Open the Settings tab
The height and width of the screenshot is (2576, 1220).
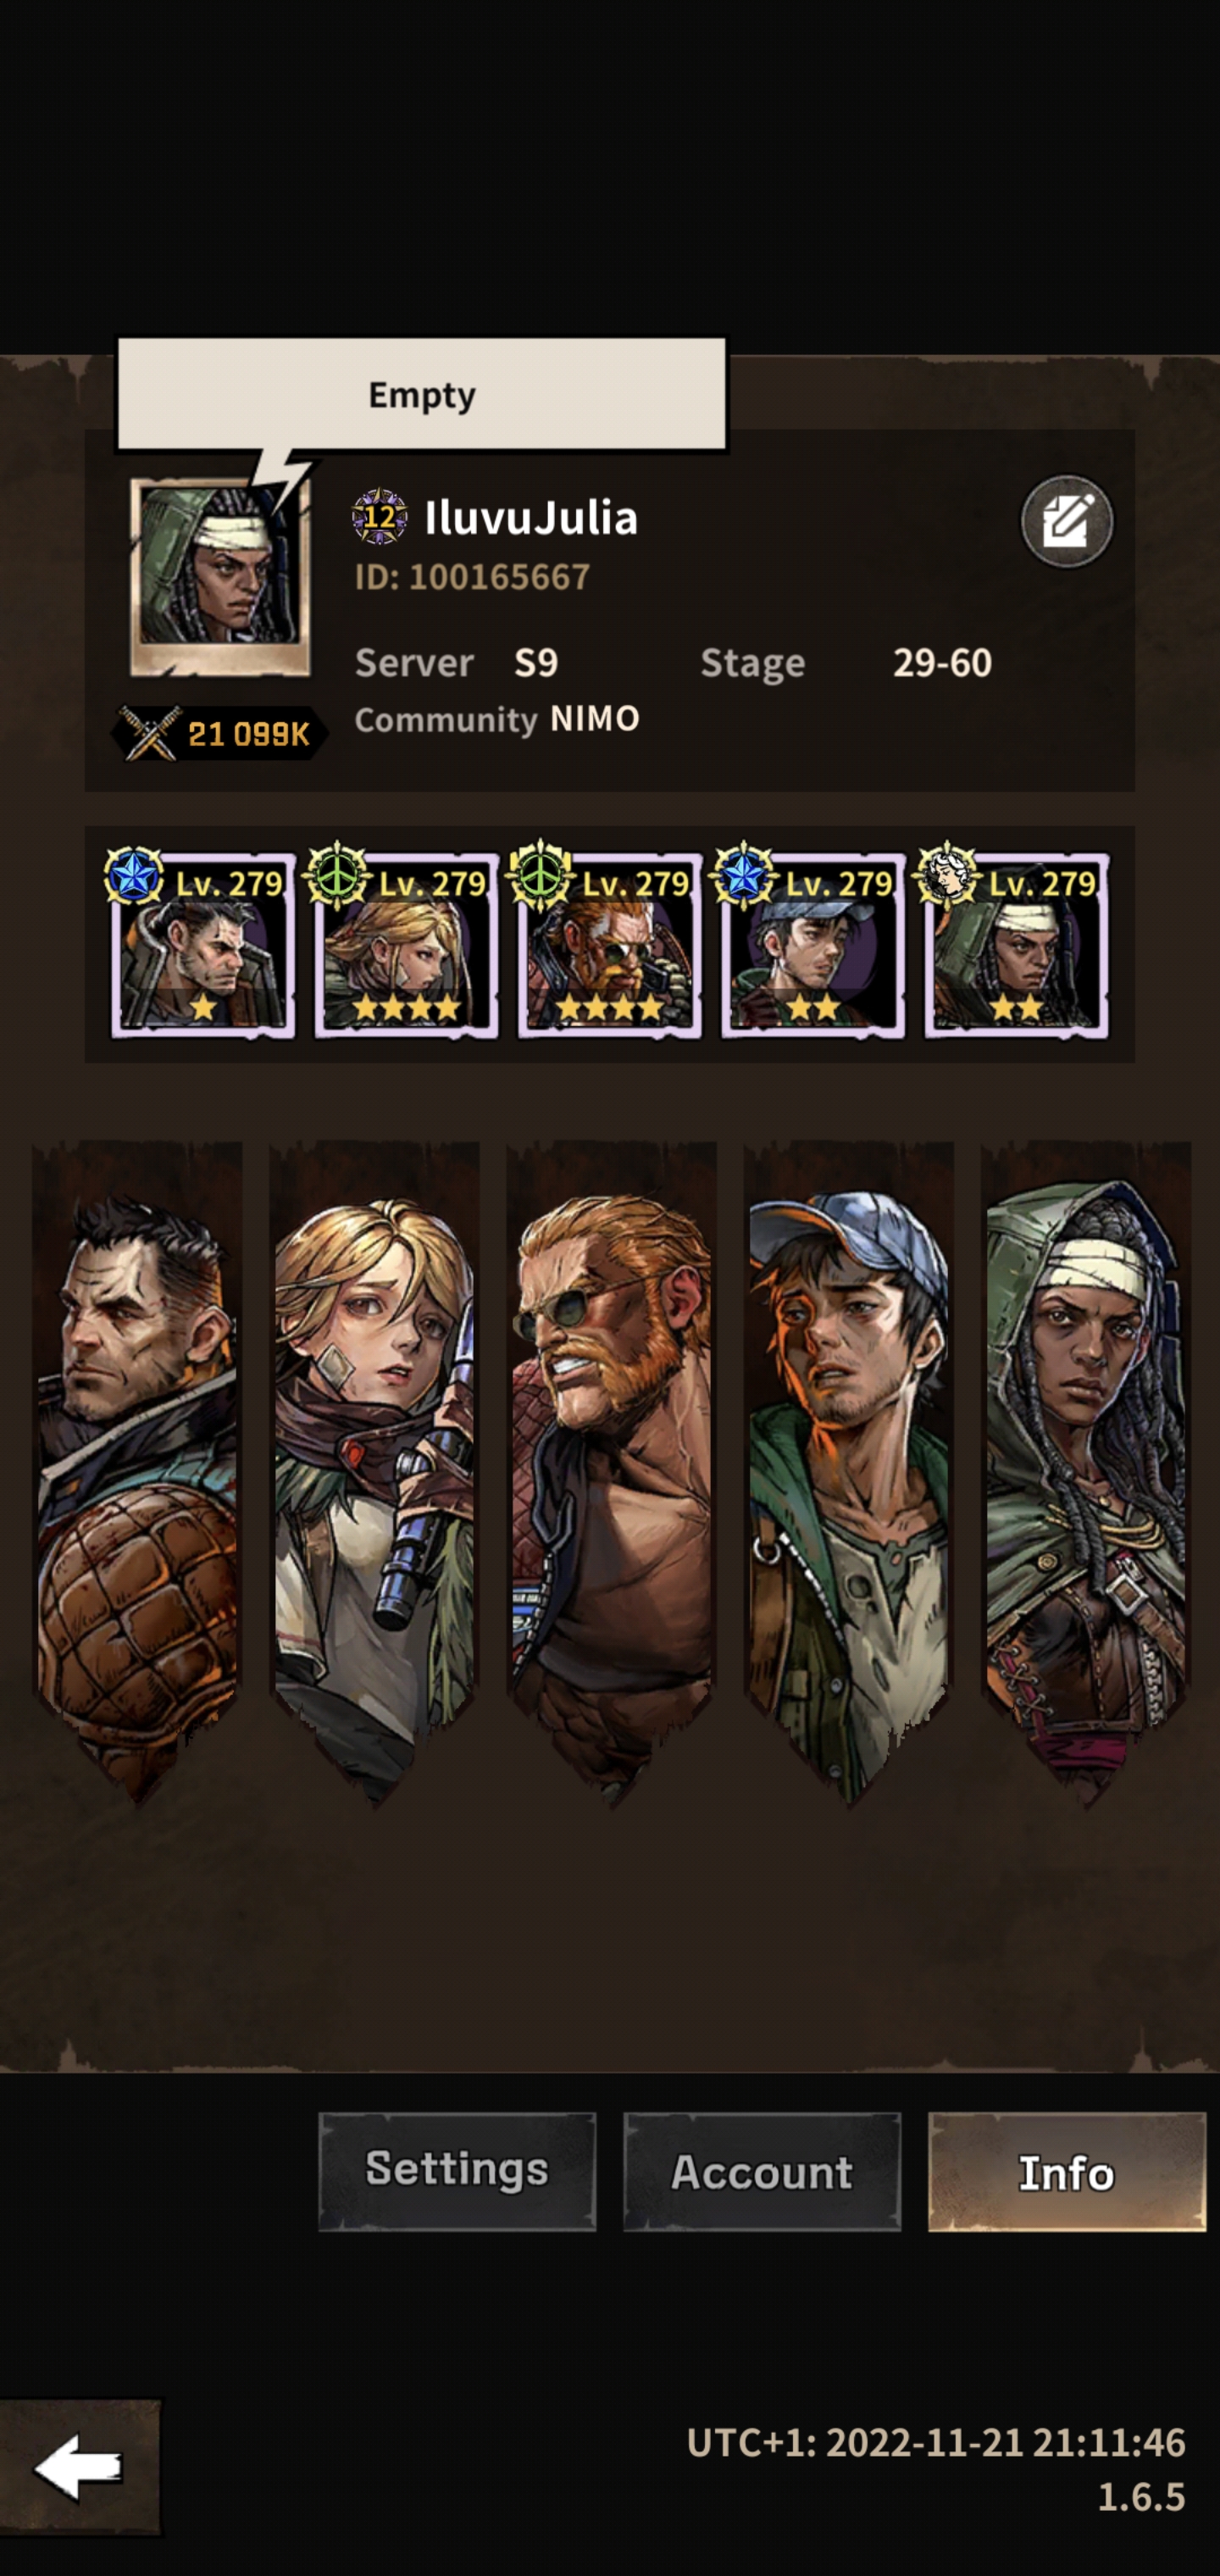pyautogui.click(x=457, y=2171)
